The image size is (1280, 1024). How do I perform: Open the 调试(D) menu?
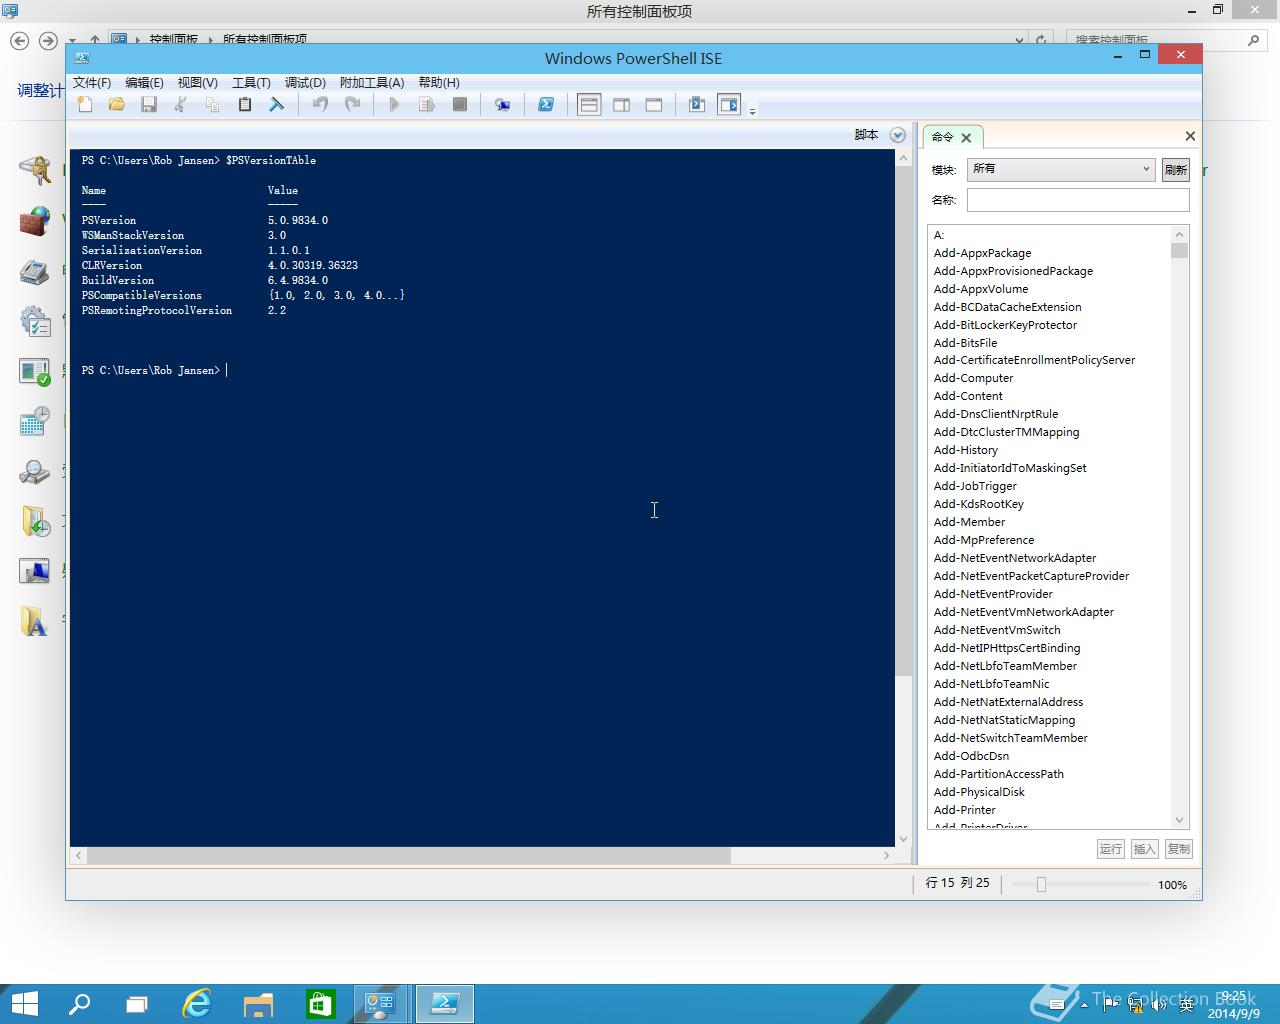pyautogui.click(x=305, y=82)
